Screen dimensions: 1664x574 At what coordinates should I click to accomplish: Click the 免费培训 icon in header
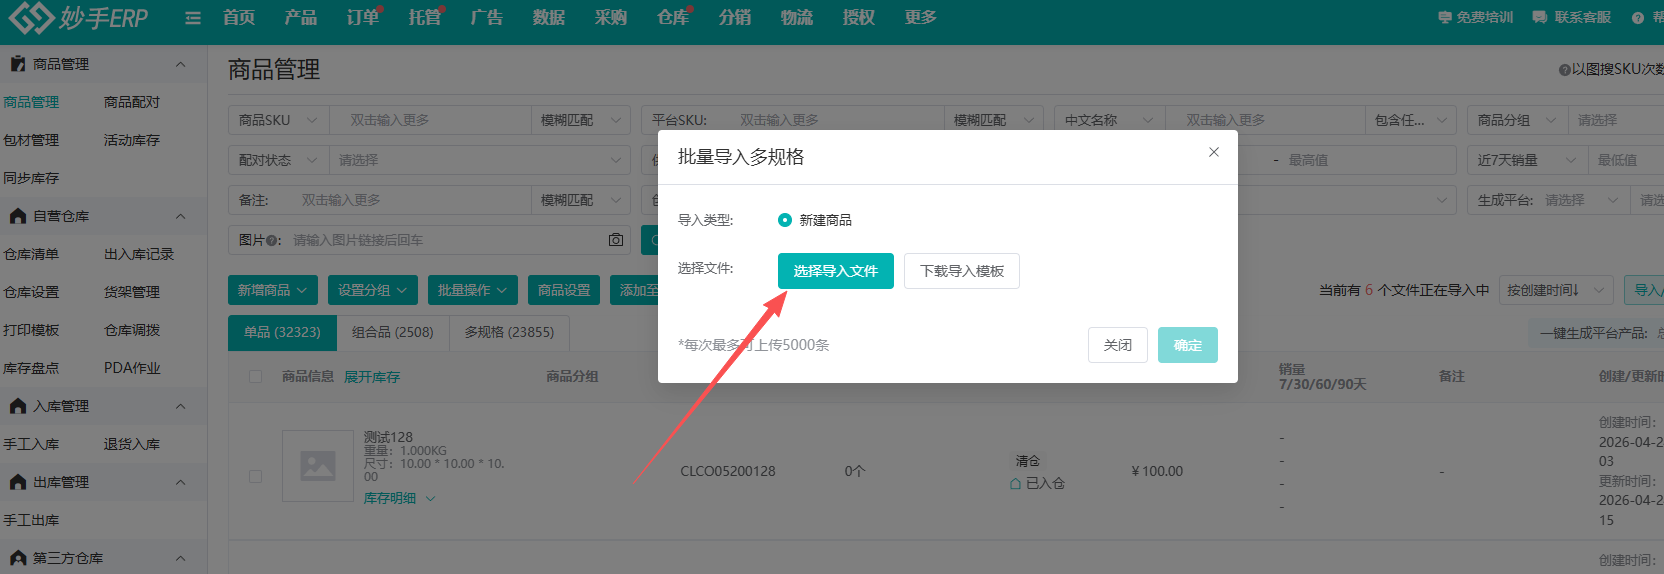1444,18
